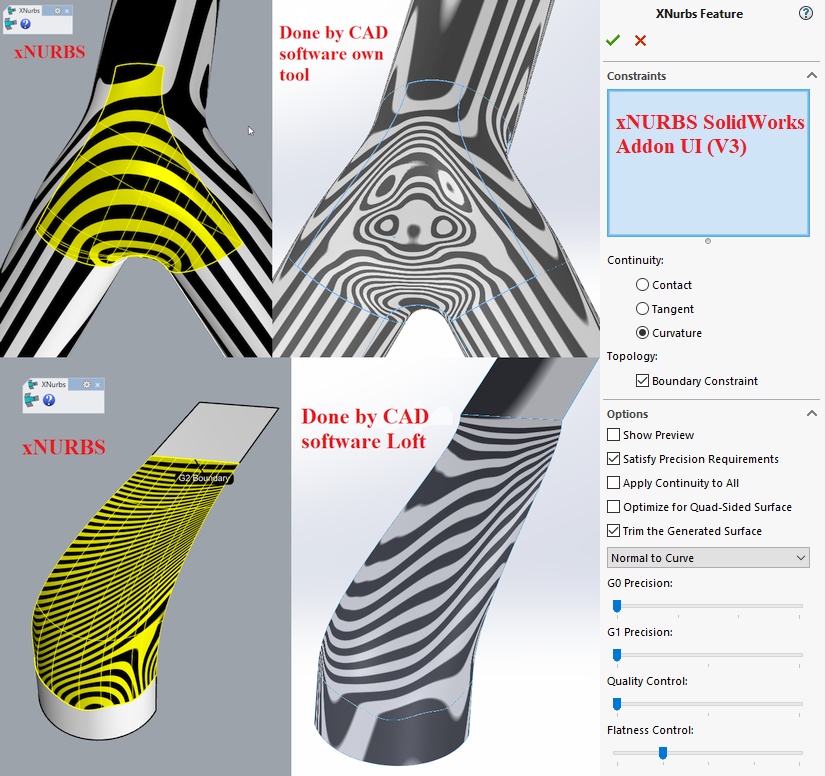Close the top XNurbs floating toolbar
This screenshot has width=825, height=776.
67,11
